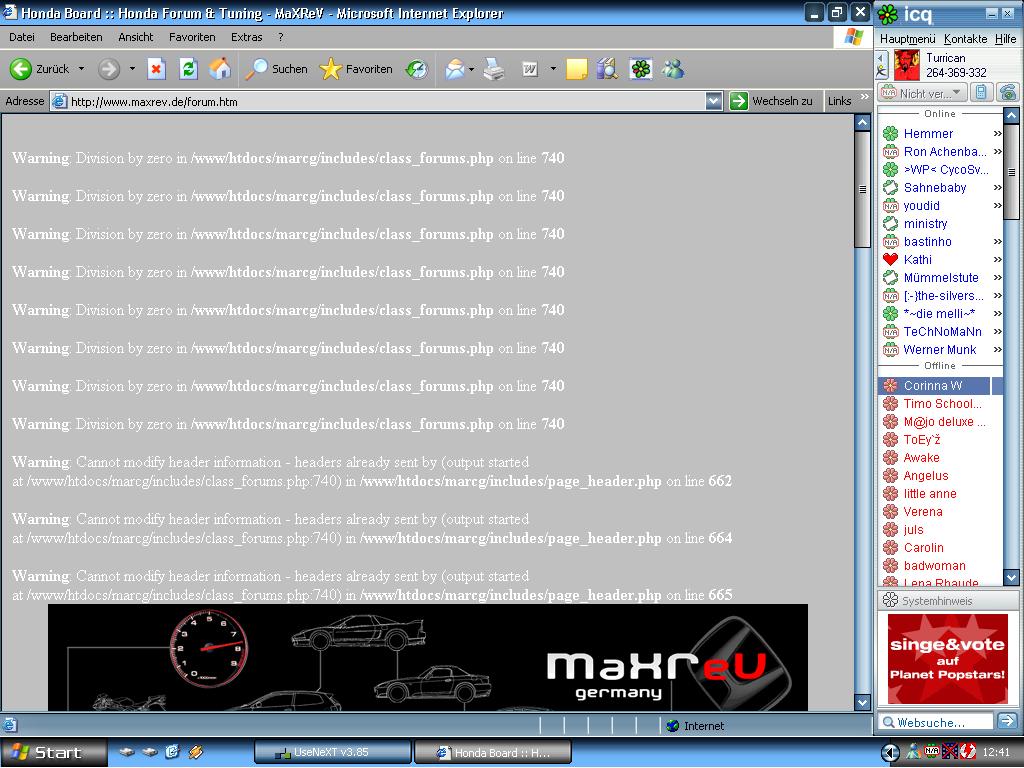The height and width of the screenshot is (768, 1024).
Task: Open the ICQ status dropdown 'Nicht ver...'
Action: (922, 93)
